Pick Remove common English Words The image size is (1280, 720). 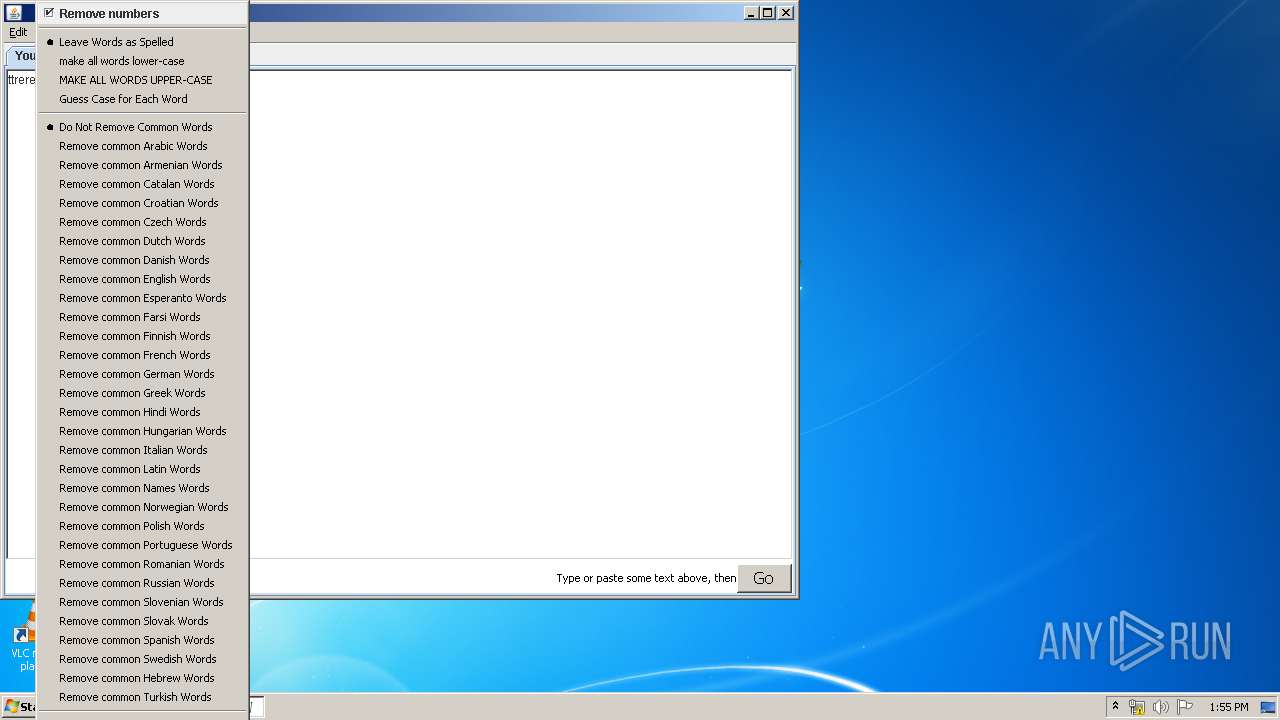coord(143,279)
